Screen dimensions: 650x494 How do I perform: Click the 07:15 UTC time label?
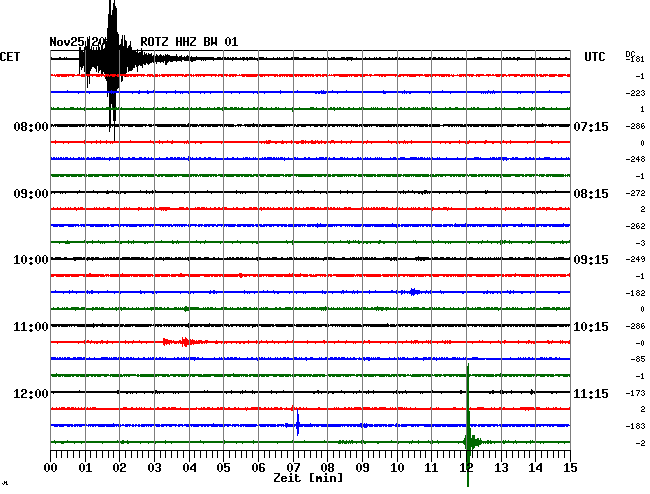[x=591, y=126]
